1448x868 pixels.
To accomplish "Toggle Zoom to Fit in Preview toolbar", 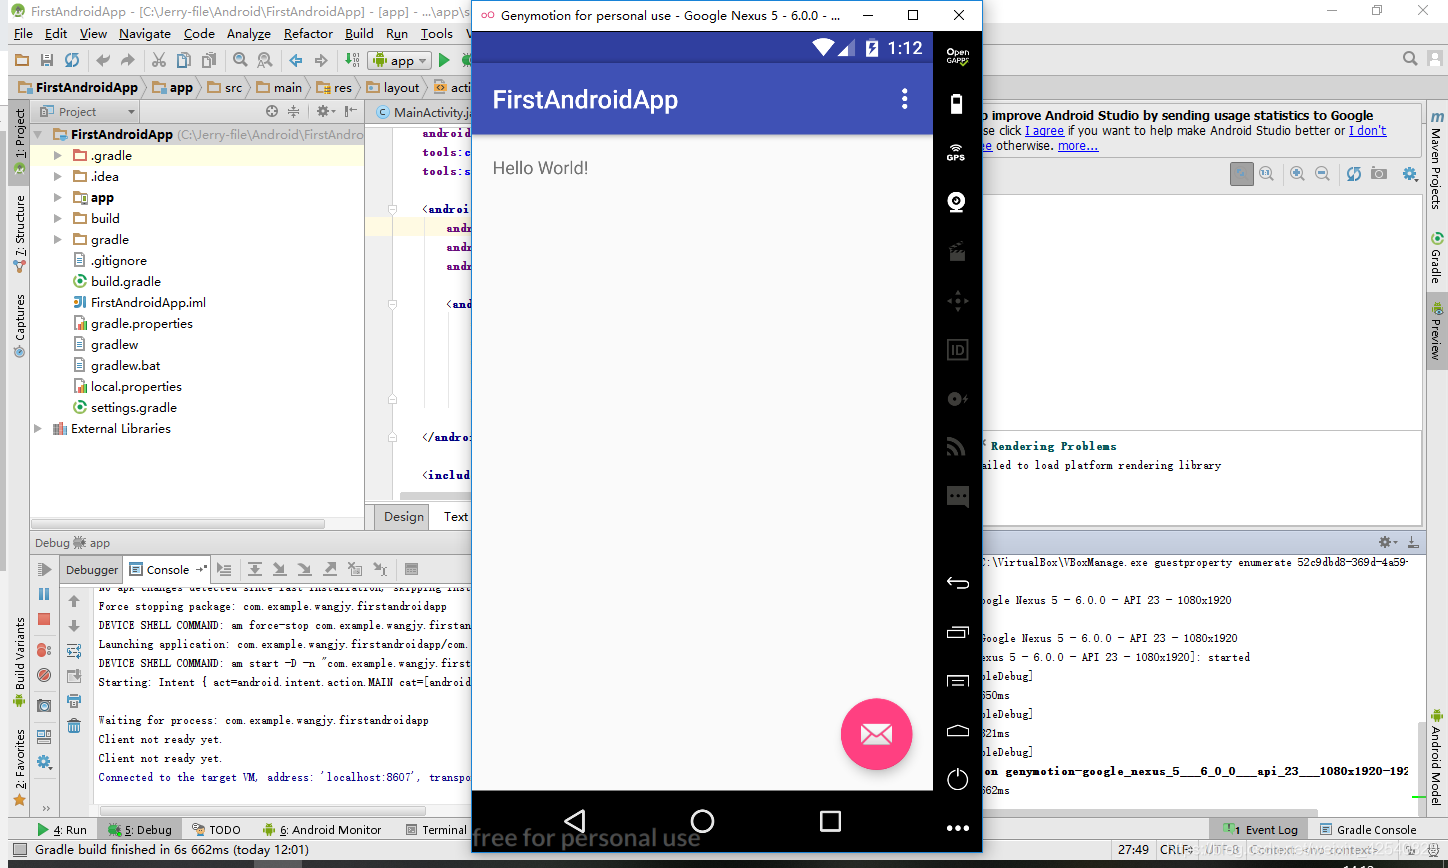I will 1241,174.
